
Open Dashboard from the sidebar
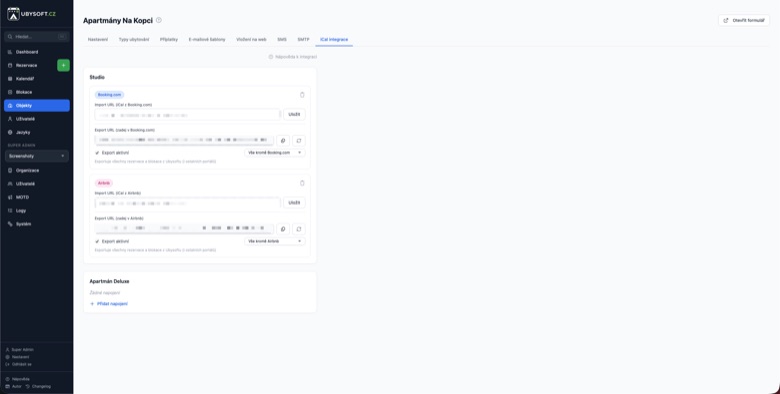[36, 52]
